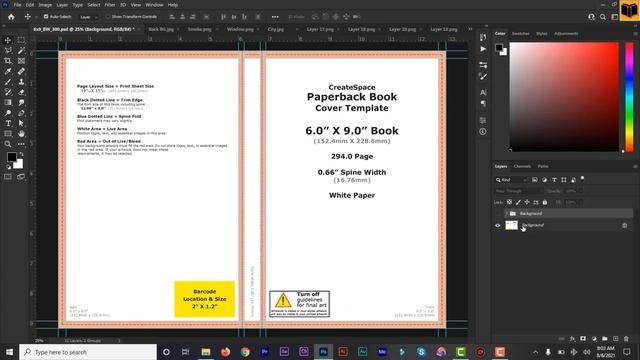Click the create new group folder icon

(604, 339)
